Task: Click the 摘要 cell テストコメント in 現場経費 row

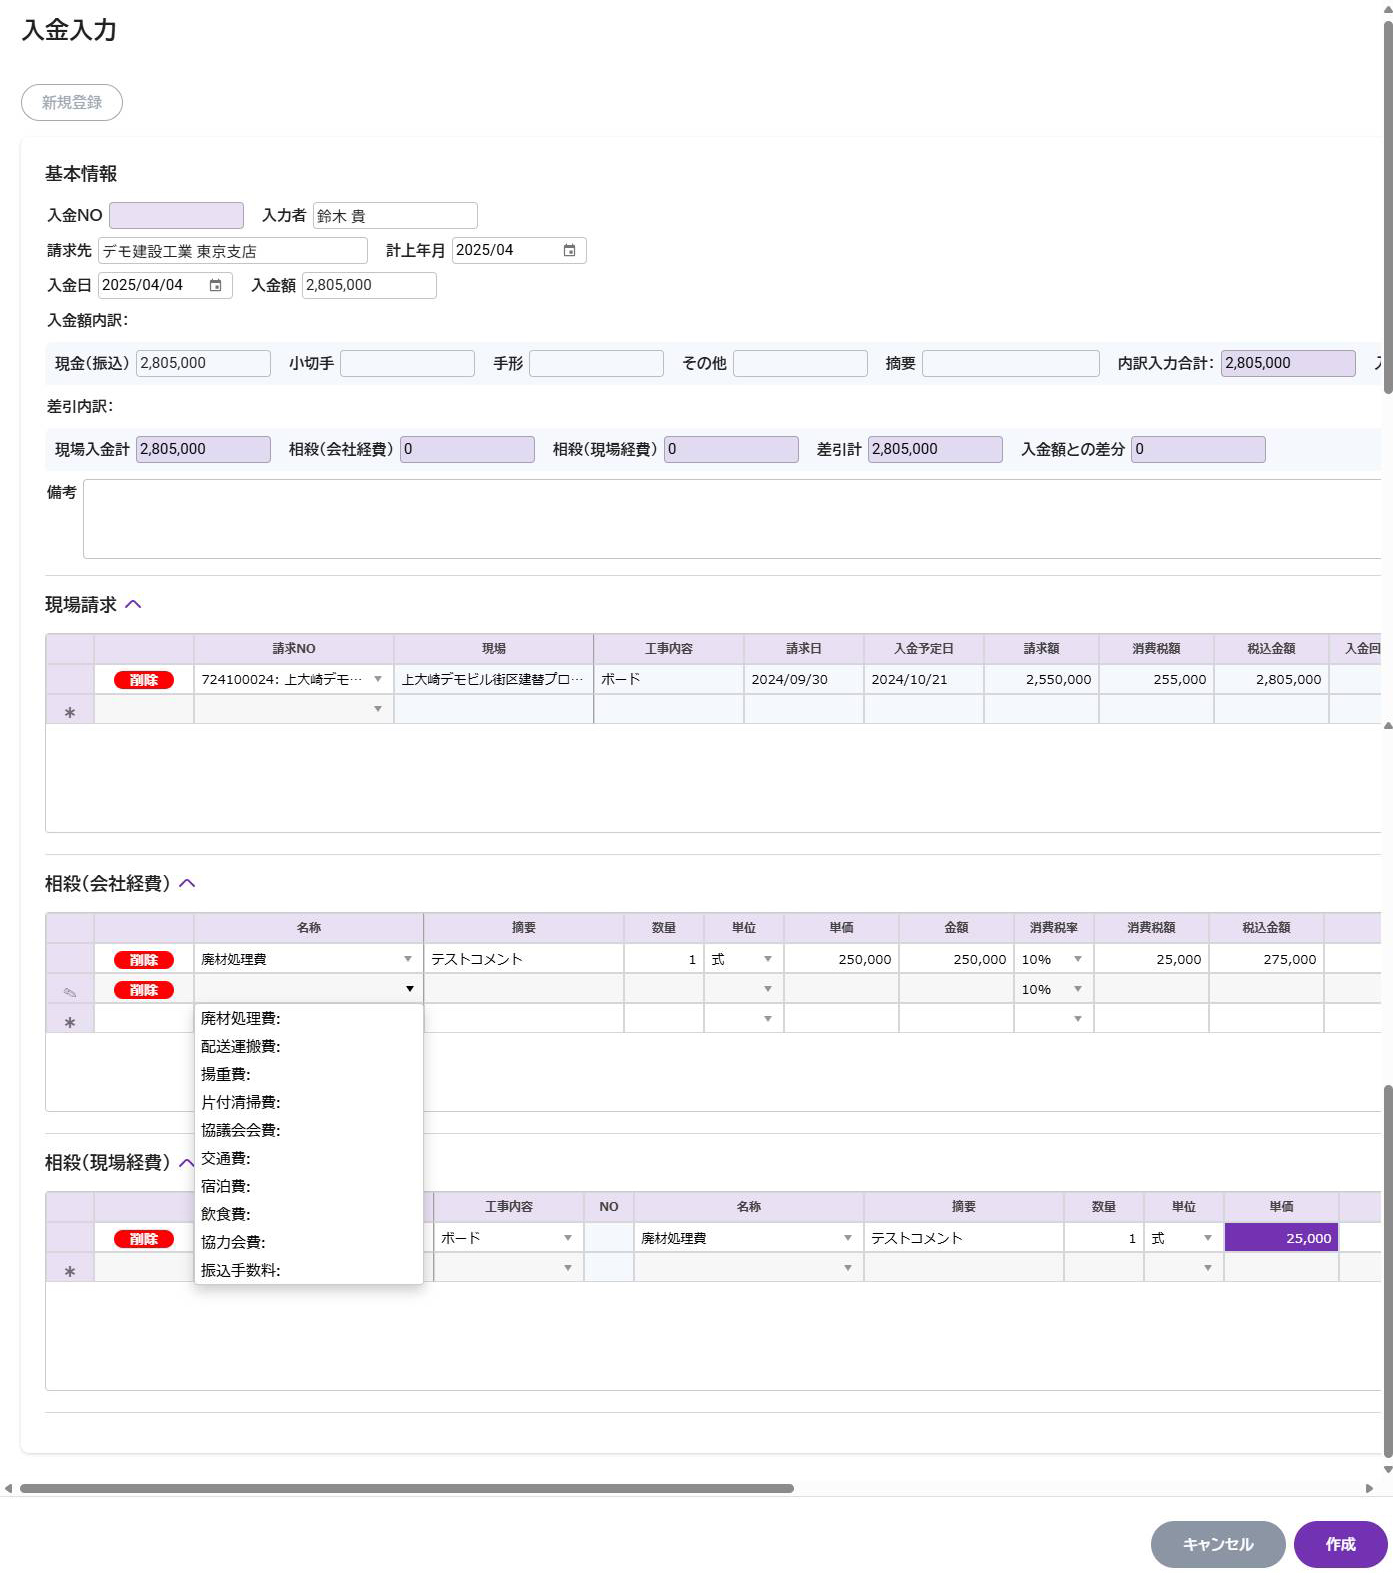Action: pyautogui.click(x=964, y=1238)
